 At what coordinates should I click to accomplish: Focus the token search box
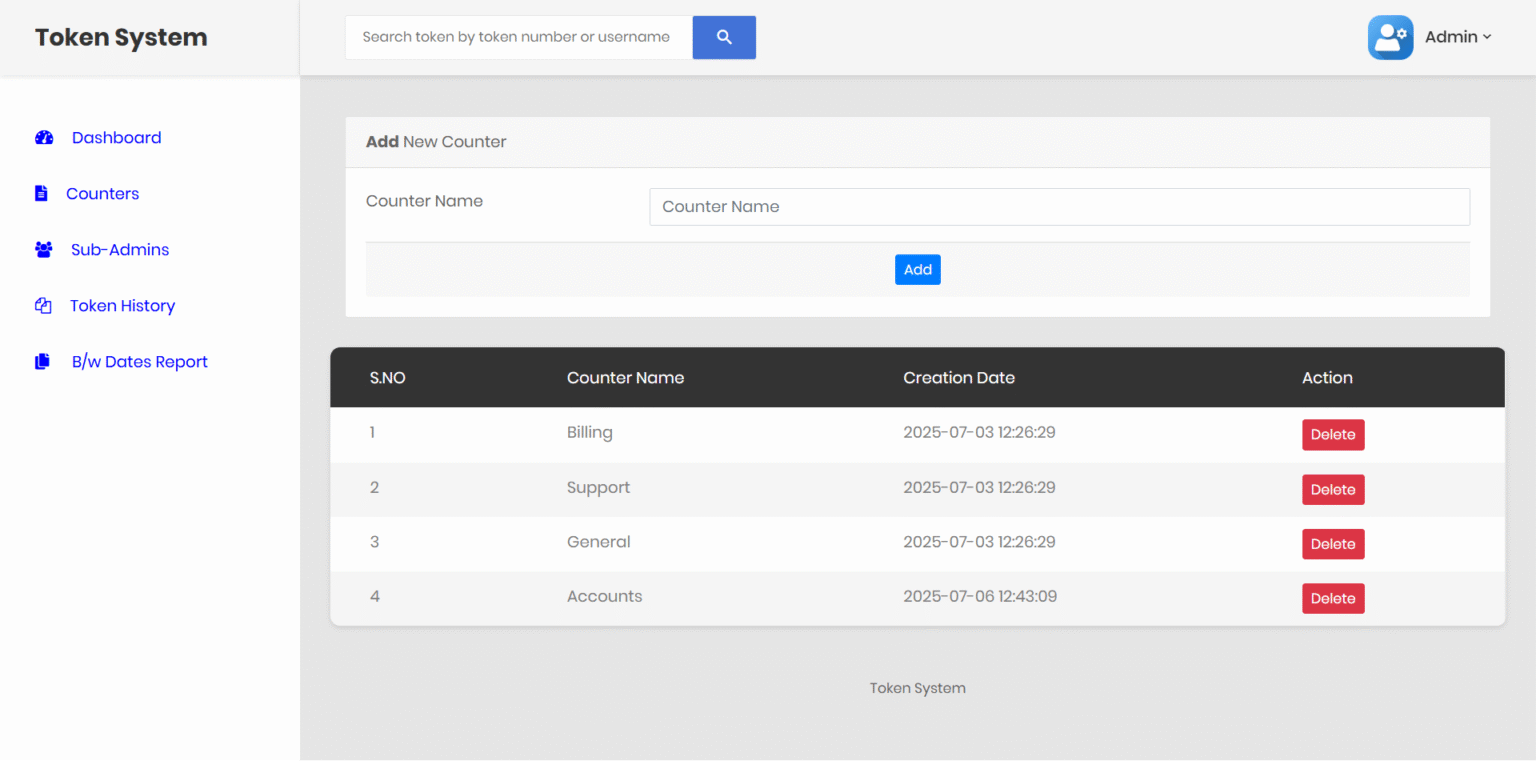click(518, 37)
